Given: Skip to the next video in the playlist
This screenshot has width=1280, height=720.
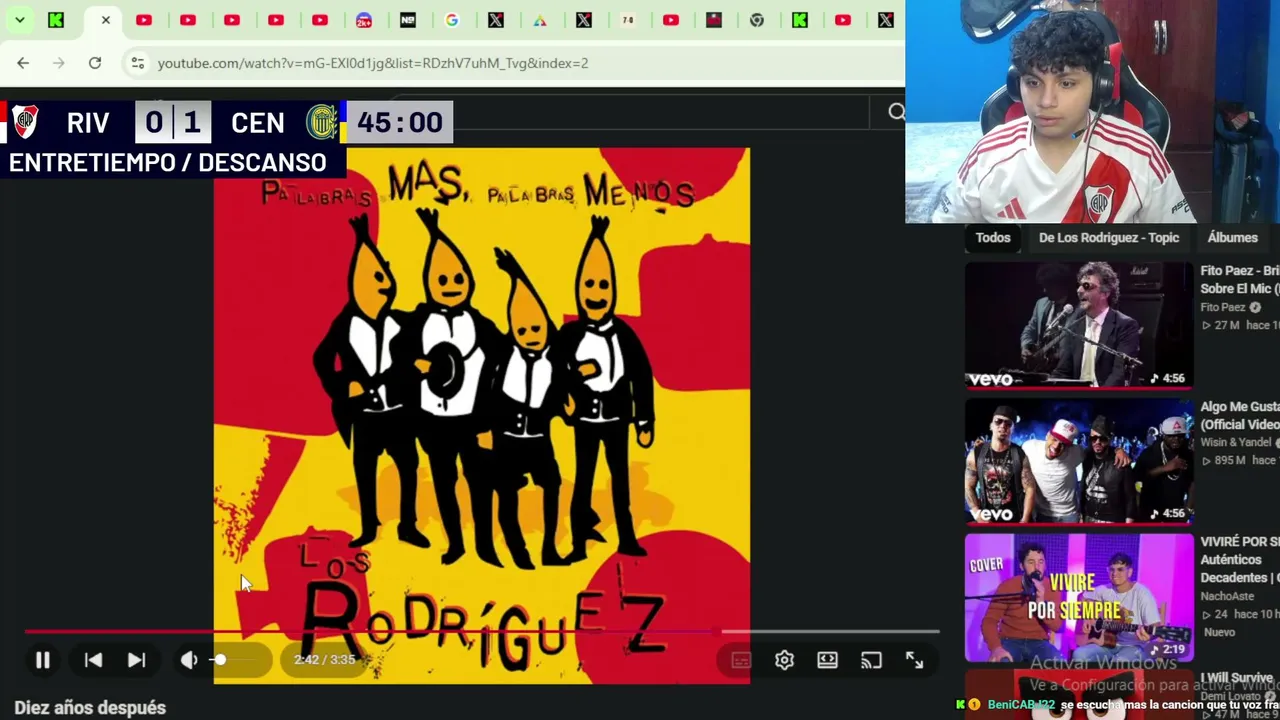Looking at the screenshot, I should 137,660.
